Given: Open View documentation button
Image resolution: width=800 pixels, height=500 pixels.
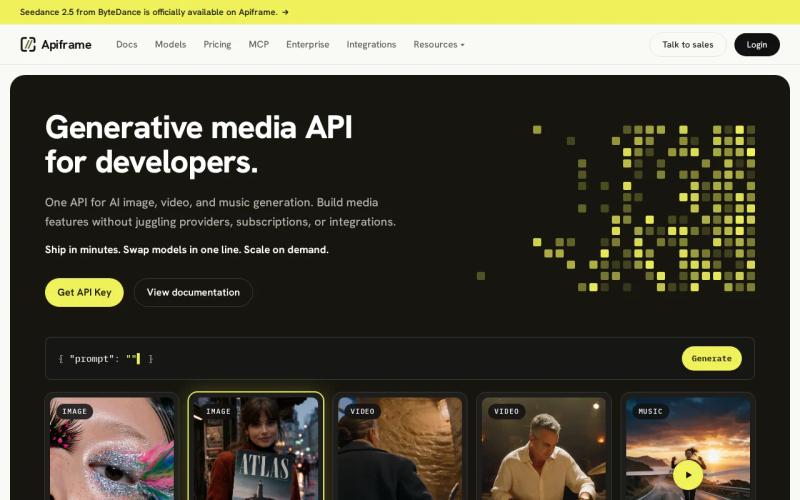Looking at the screenshot, I should (x=193, y=292).
